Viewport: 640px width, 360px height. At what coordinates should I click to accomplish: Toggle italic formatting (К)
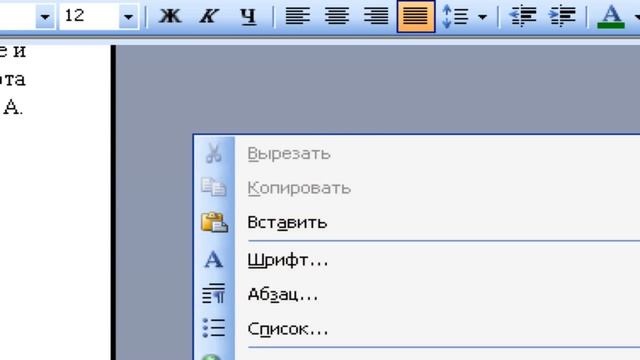[x=209, y=16]
